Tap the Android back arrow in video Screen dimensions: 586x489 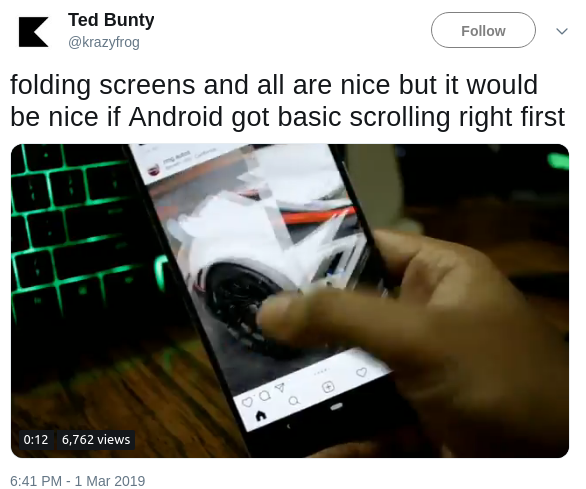click(x=288, y=426)
